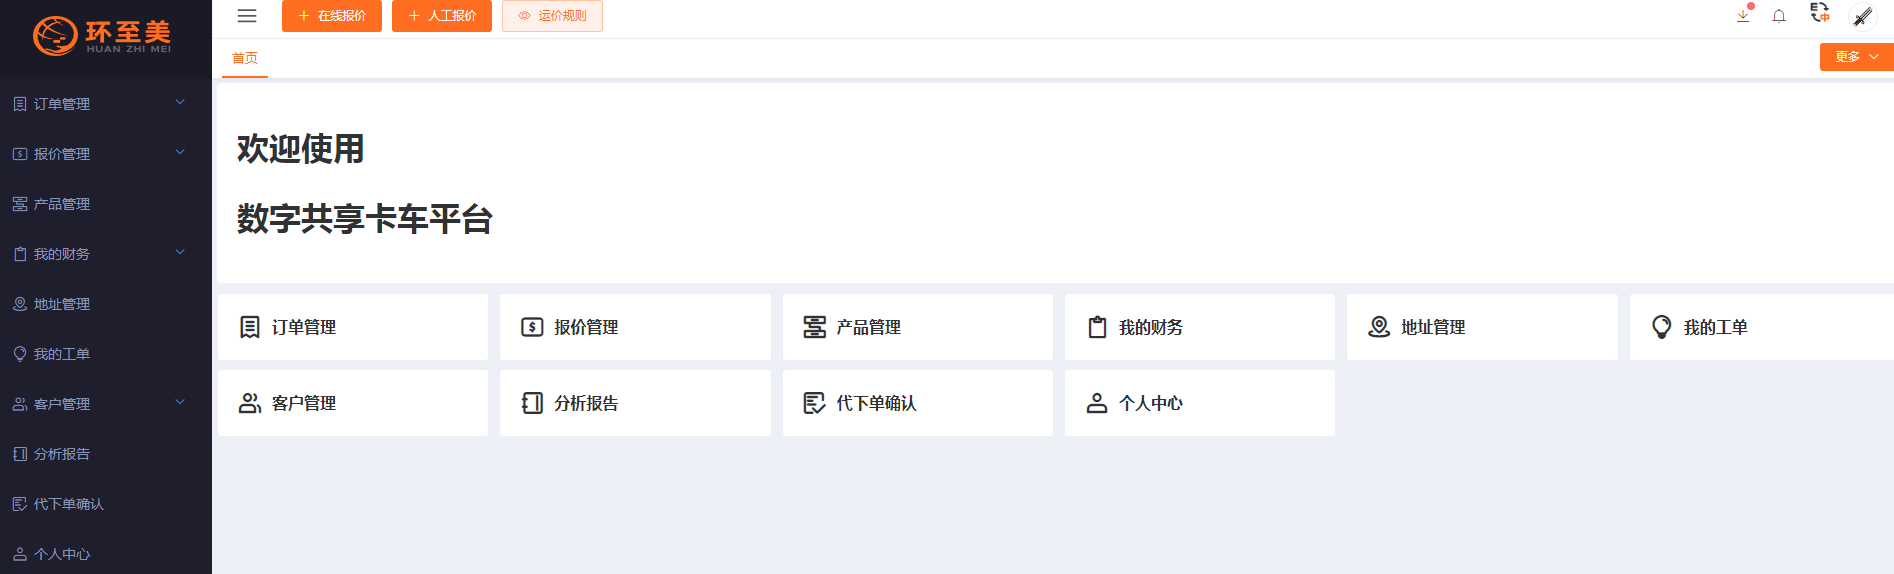Image resolution: width=1894 pixels, height=574 pixels.
Task: Go to 产品管理 in the sidebar
Action: click(62, 204)
